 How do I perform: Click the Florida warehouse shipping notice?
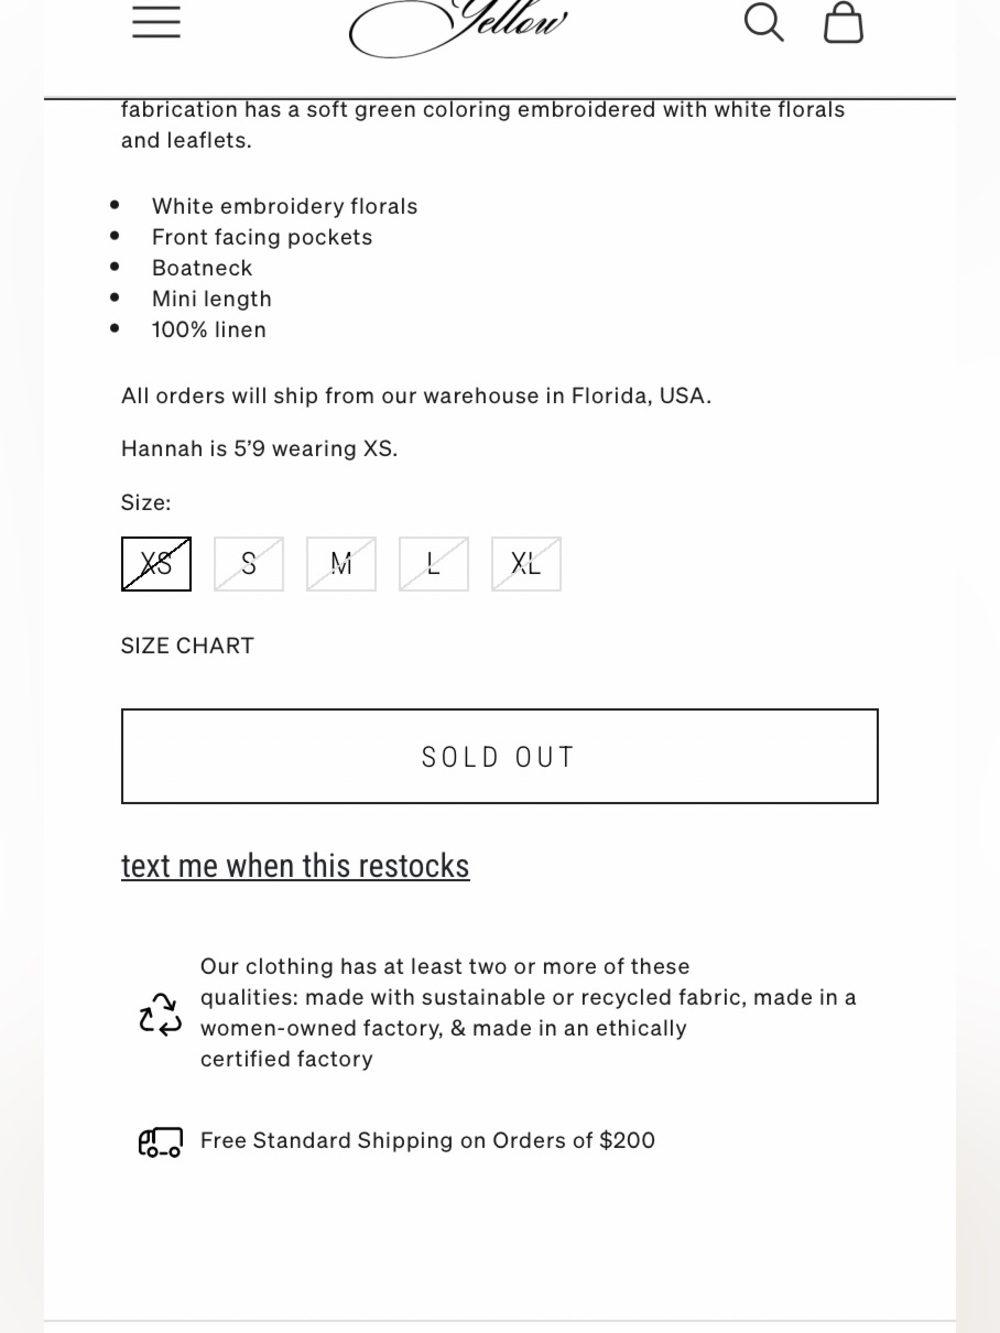point(416,396)
